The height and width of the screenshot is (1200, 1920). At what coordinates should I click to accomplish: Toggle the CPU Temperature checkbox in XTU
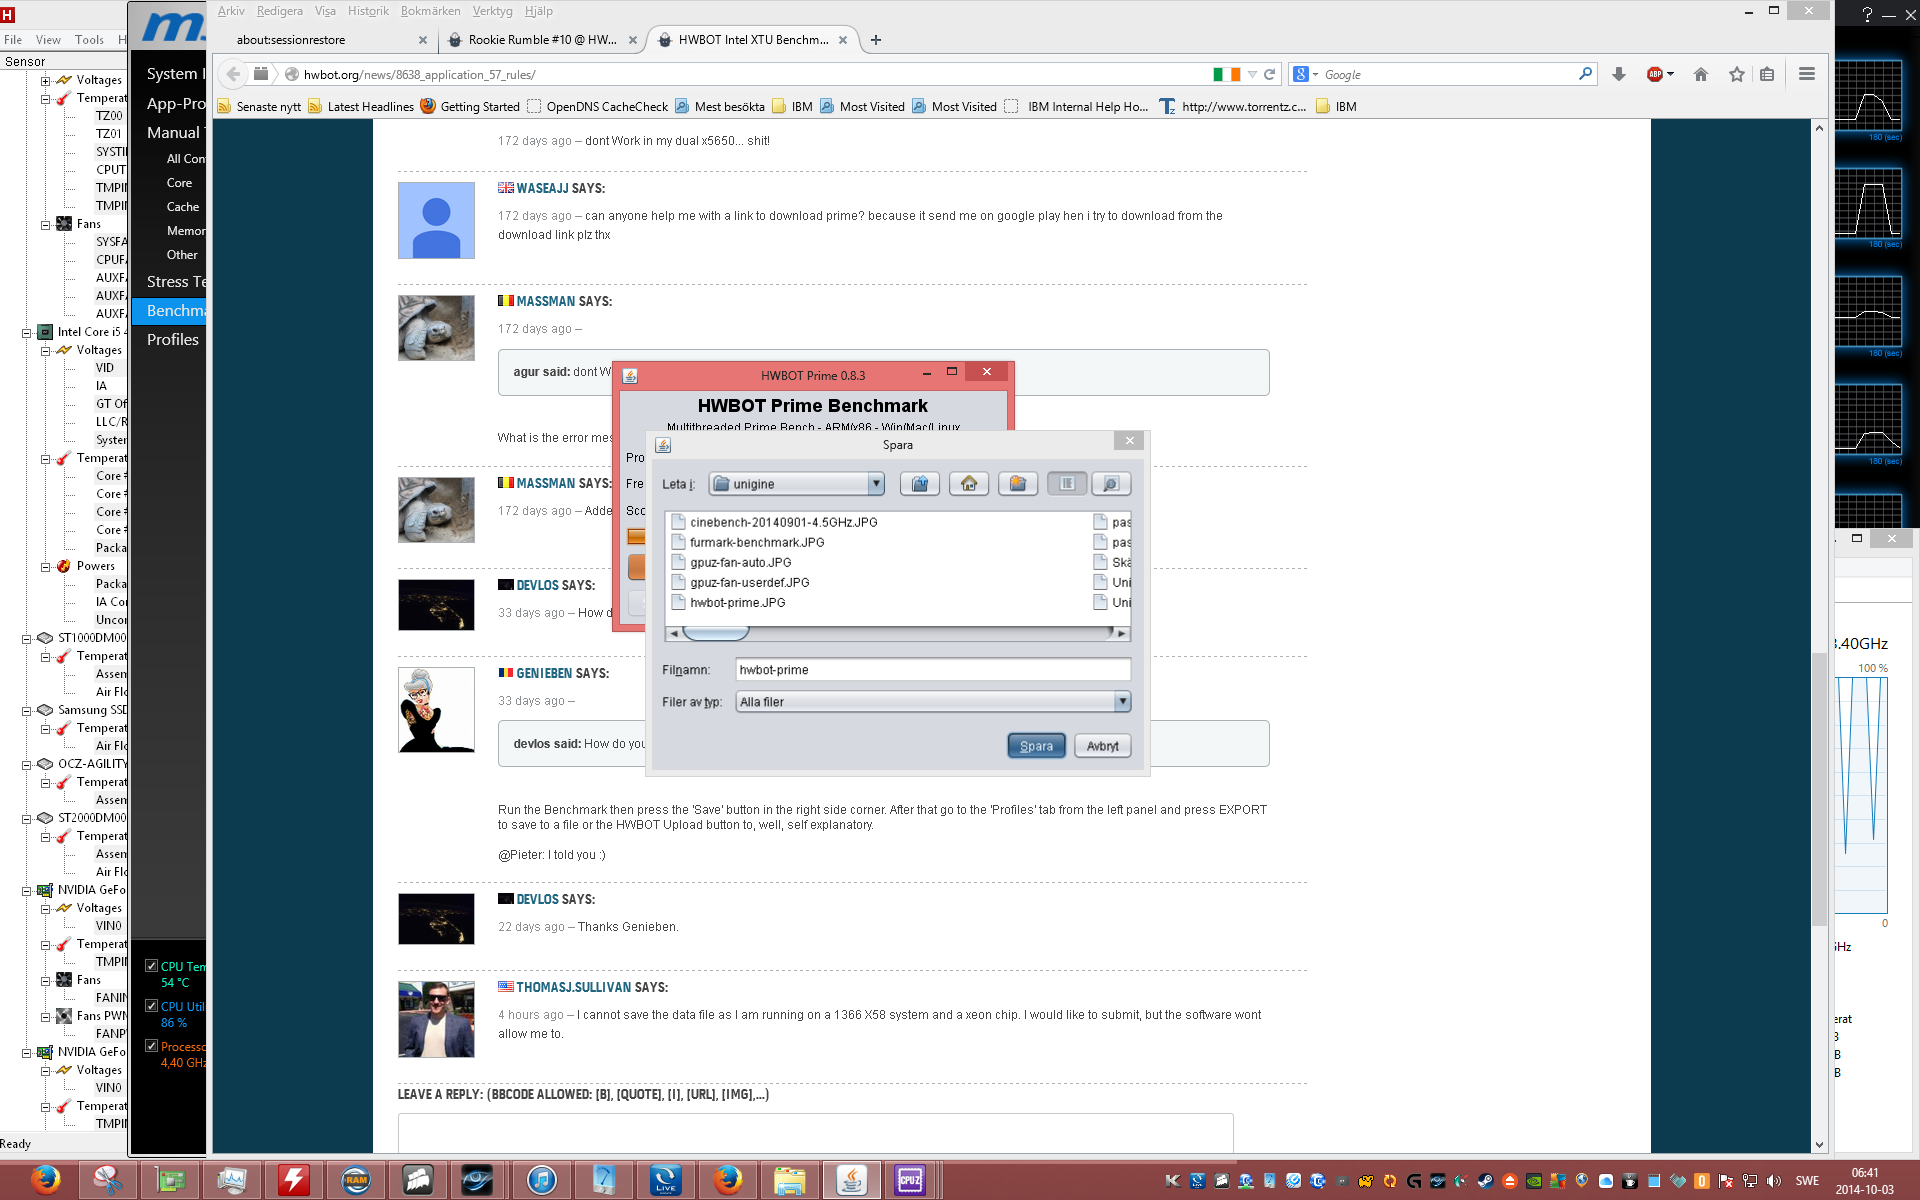pos(151,966)
